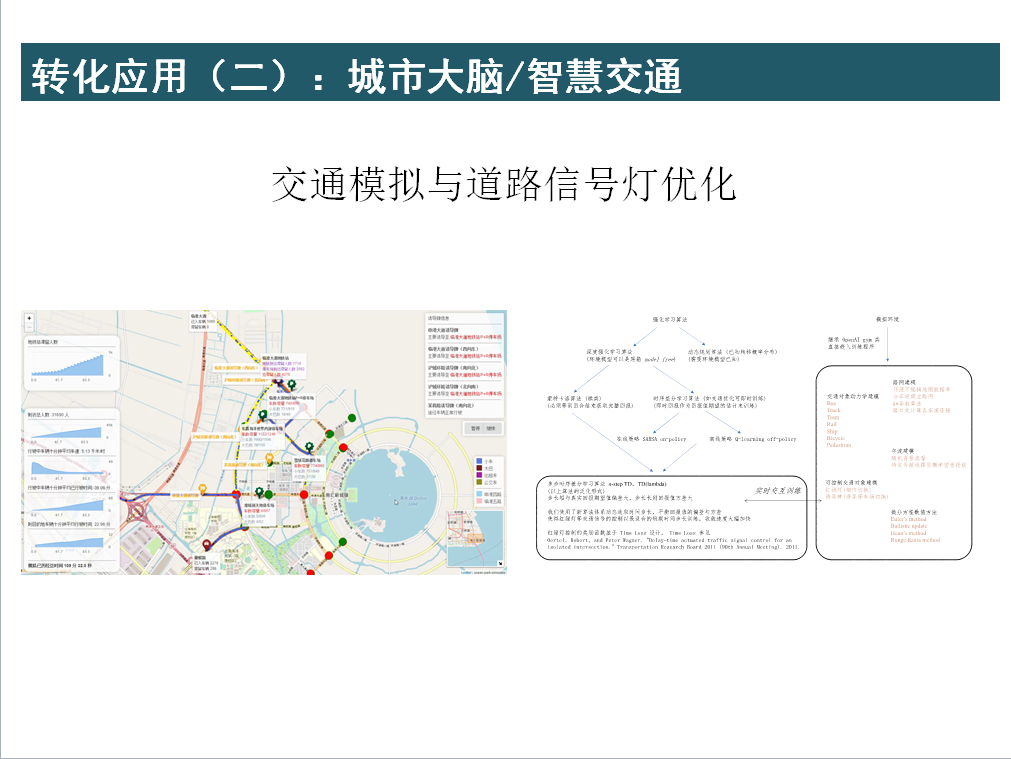Click the 交通对象动力学建模 heading
The image size is (1011, 759).
pos(852,396)
